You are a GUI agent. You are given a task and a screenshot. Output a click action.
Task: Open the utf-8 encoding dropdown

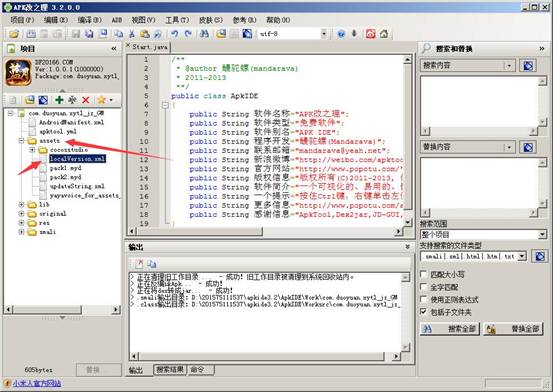[324, 34]
